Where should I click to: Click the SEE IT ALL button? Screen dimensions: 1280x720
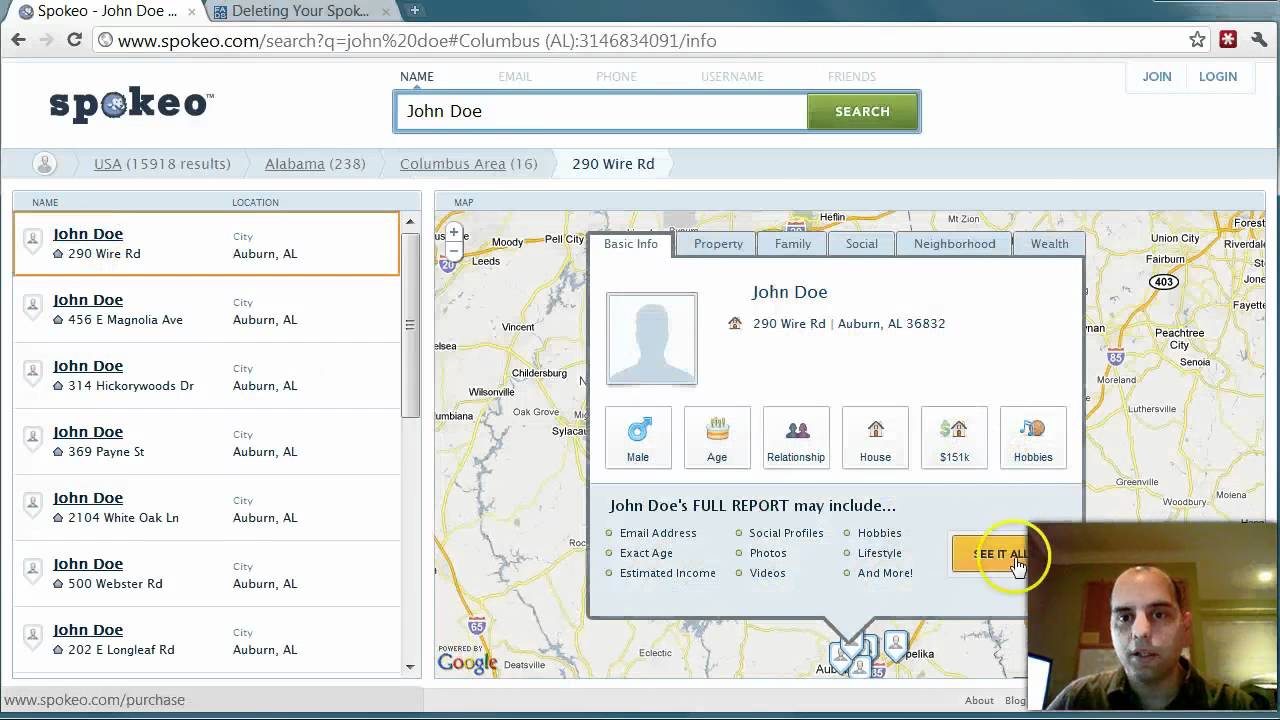click(990, 554)
